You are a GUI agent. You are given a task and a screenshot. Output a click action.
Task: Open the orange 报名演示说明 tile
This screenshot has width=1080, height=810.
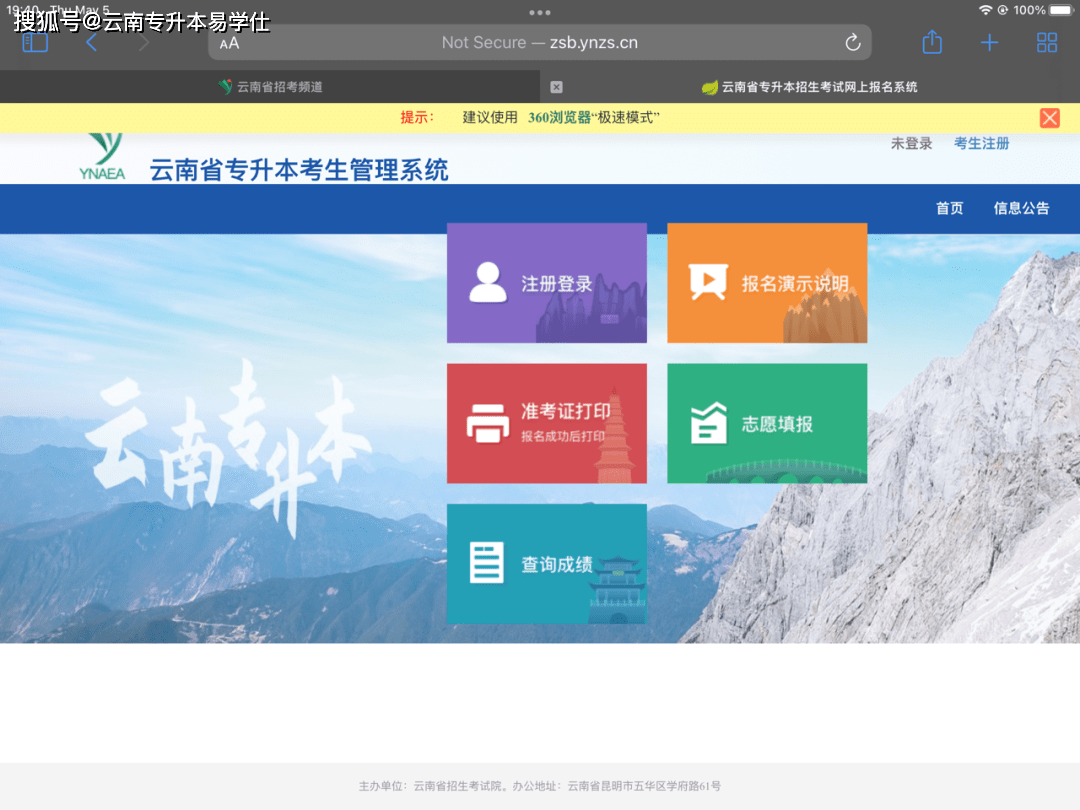point(767,282)
